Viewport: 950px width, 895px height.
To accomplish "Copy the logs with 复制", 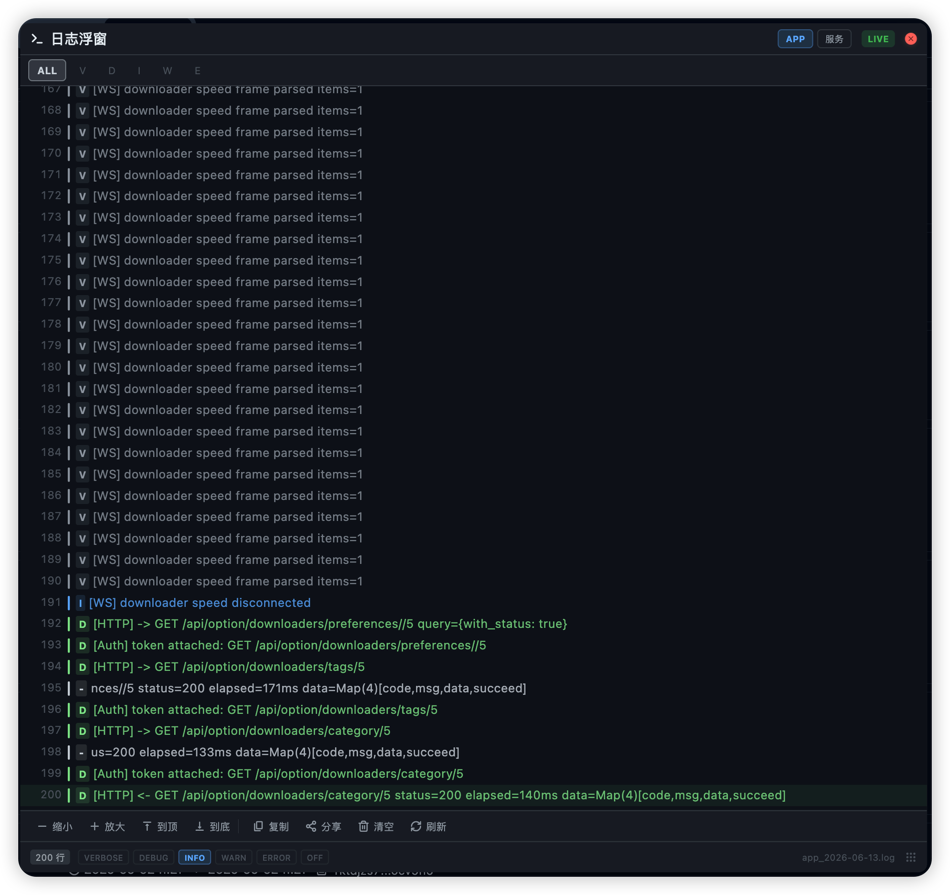I will tap(271, 827).
